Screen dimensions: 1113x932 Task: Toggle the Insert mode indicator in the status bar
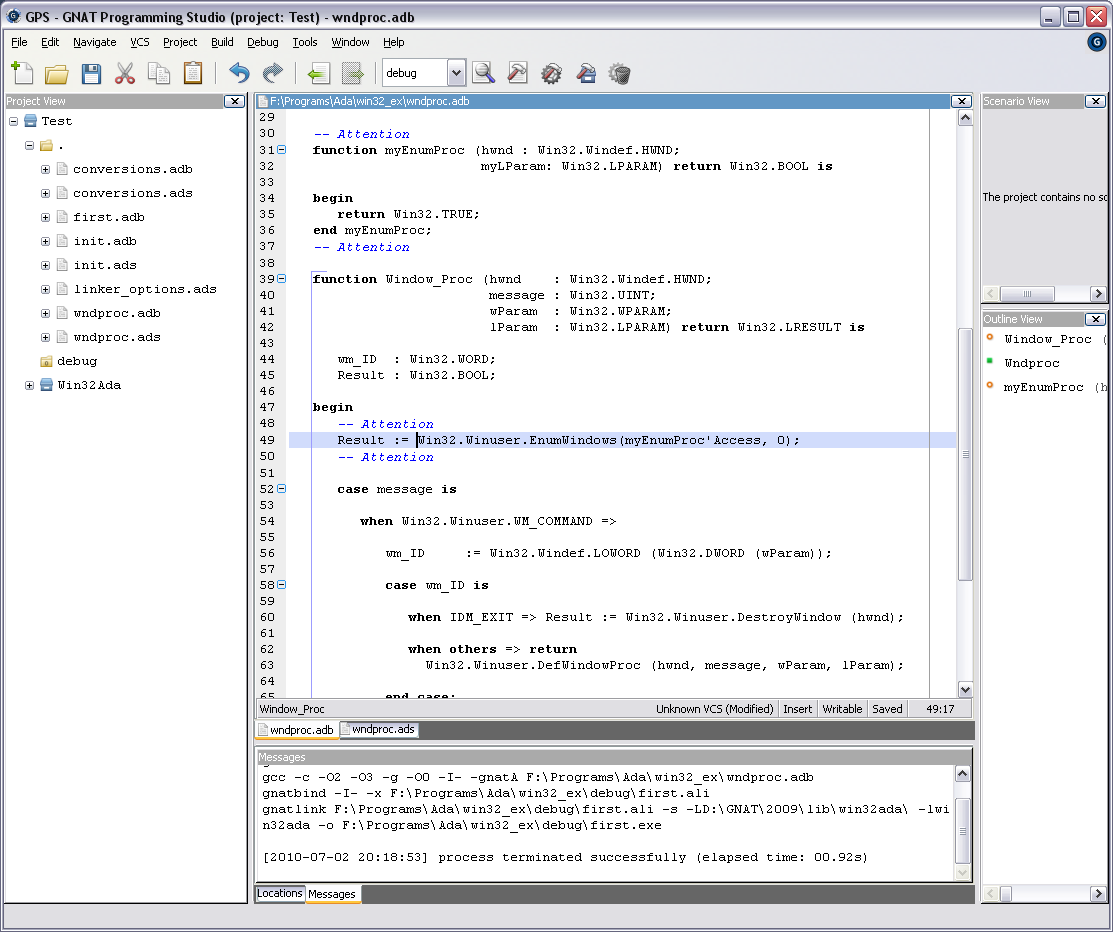[x=798, y=709]
